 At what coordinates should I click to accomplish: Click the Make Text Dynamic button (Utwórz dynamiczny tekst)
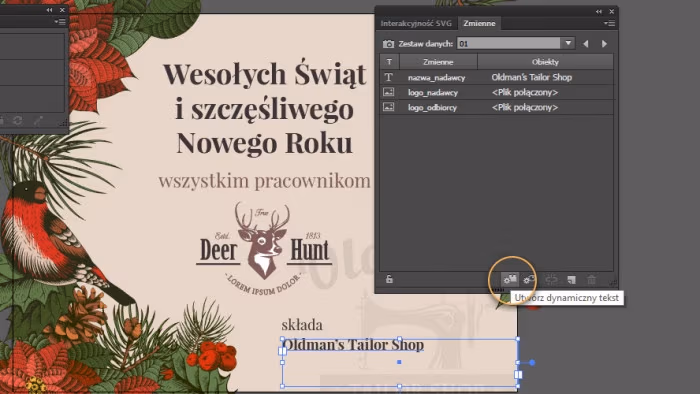[510, 279]
